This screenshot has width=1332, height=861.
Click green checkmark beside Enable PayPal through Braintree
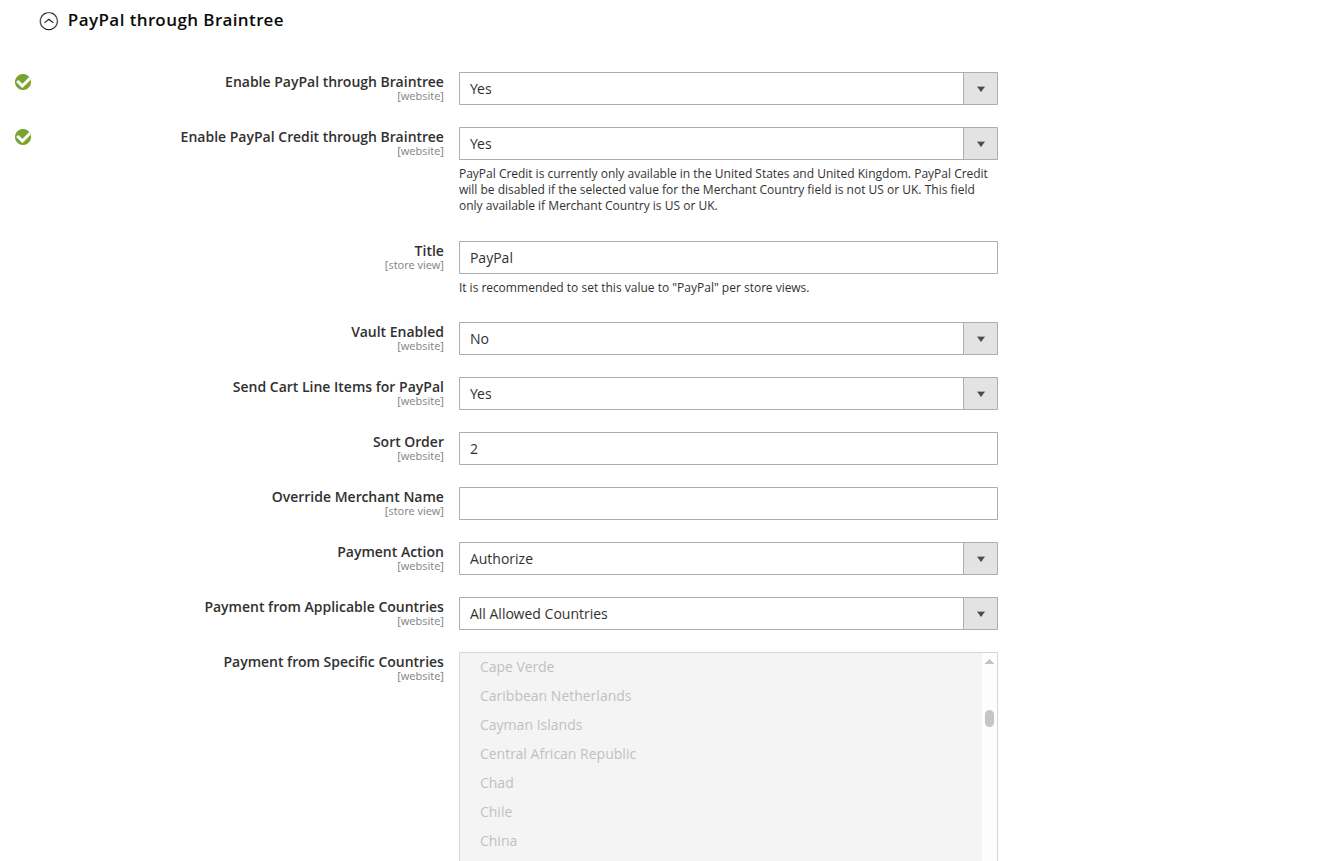coord(23,82)
